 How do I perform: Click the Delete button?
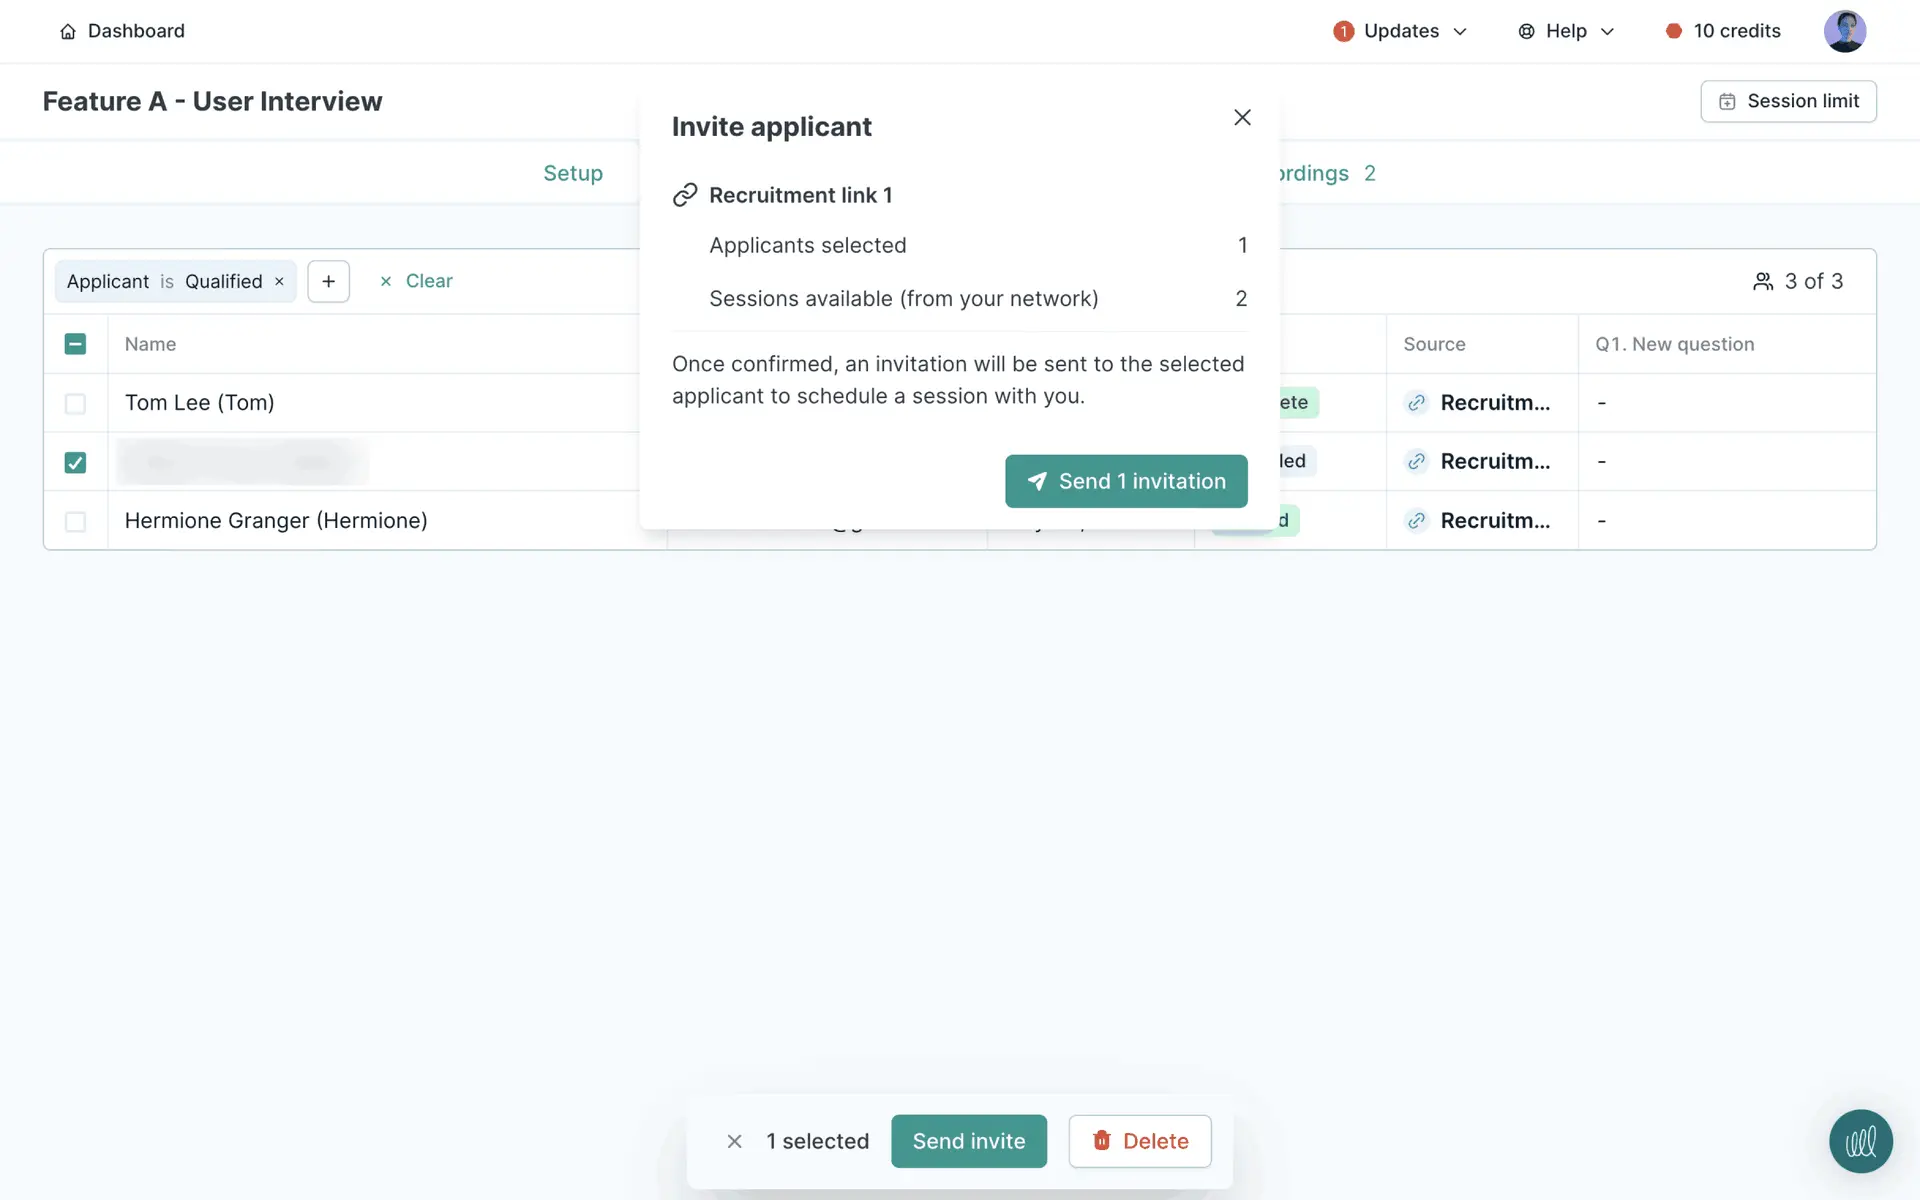1139,1141
